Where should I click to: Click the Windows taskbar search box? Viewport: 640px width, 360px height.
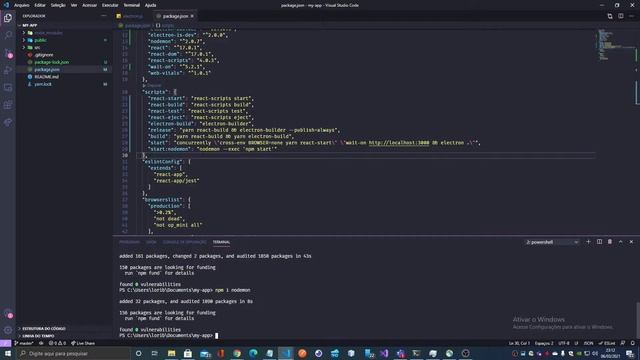73,353
